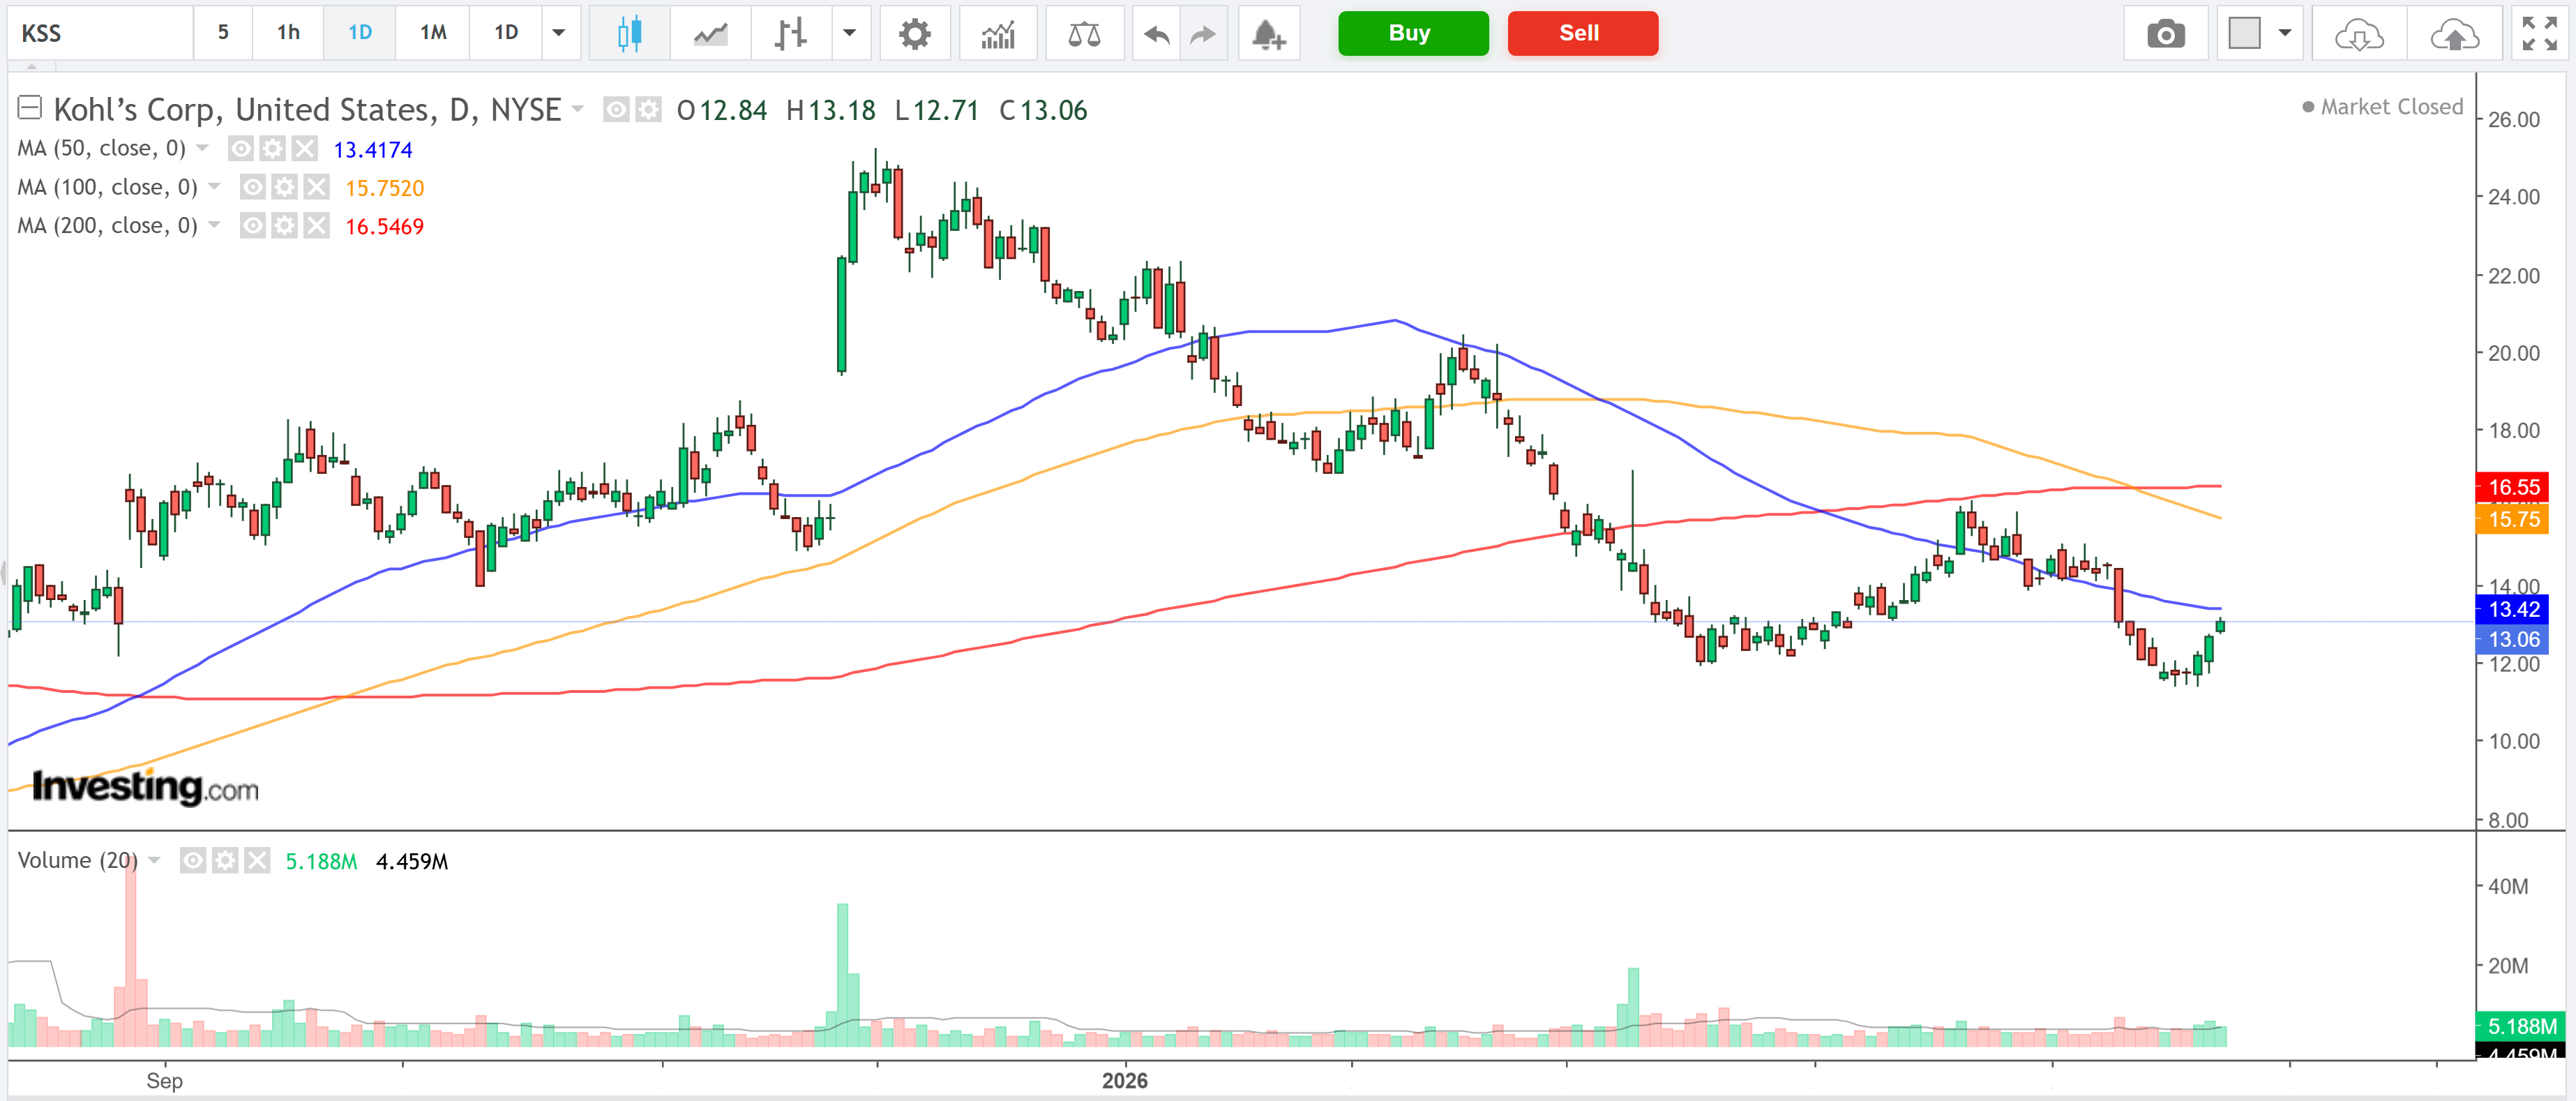The height and width of the screenshot is (1101, 2576).
Task: Collapse the top toolbar with the small arrow
Action: pos(31,66)
